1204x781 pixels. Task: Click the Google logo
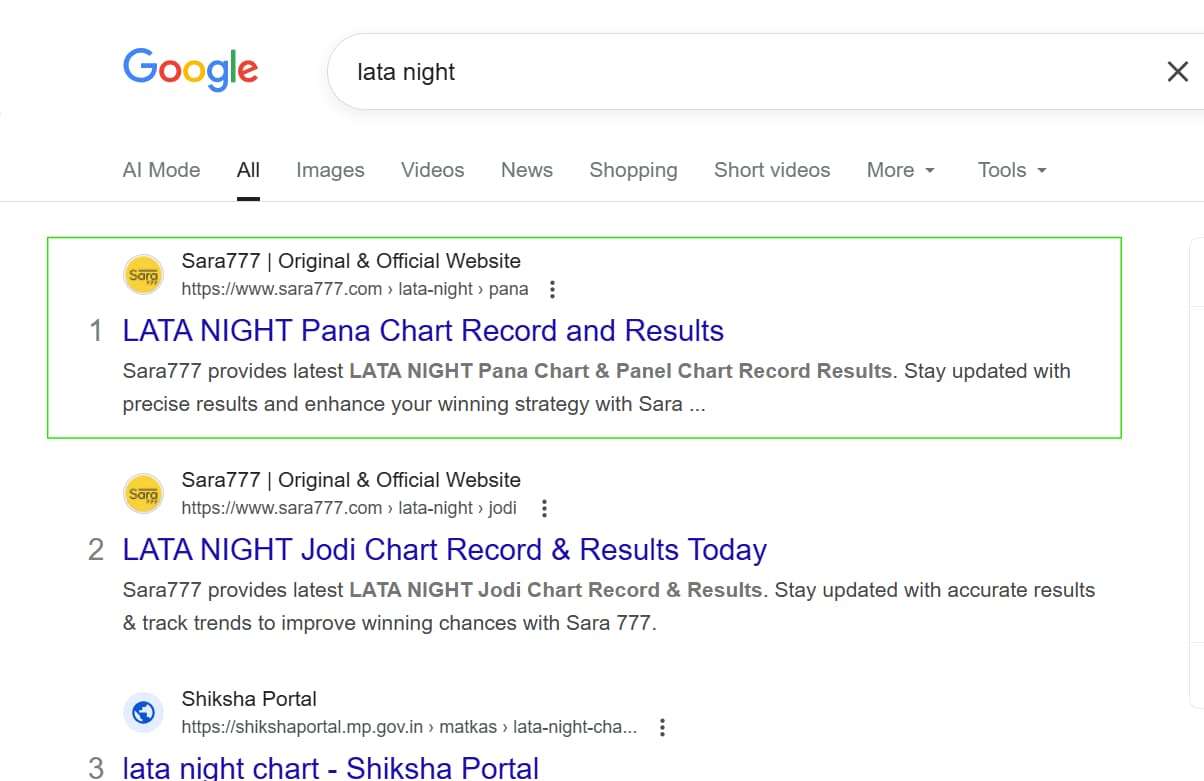click(x=190, y=70)
